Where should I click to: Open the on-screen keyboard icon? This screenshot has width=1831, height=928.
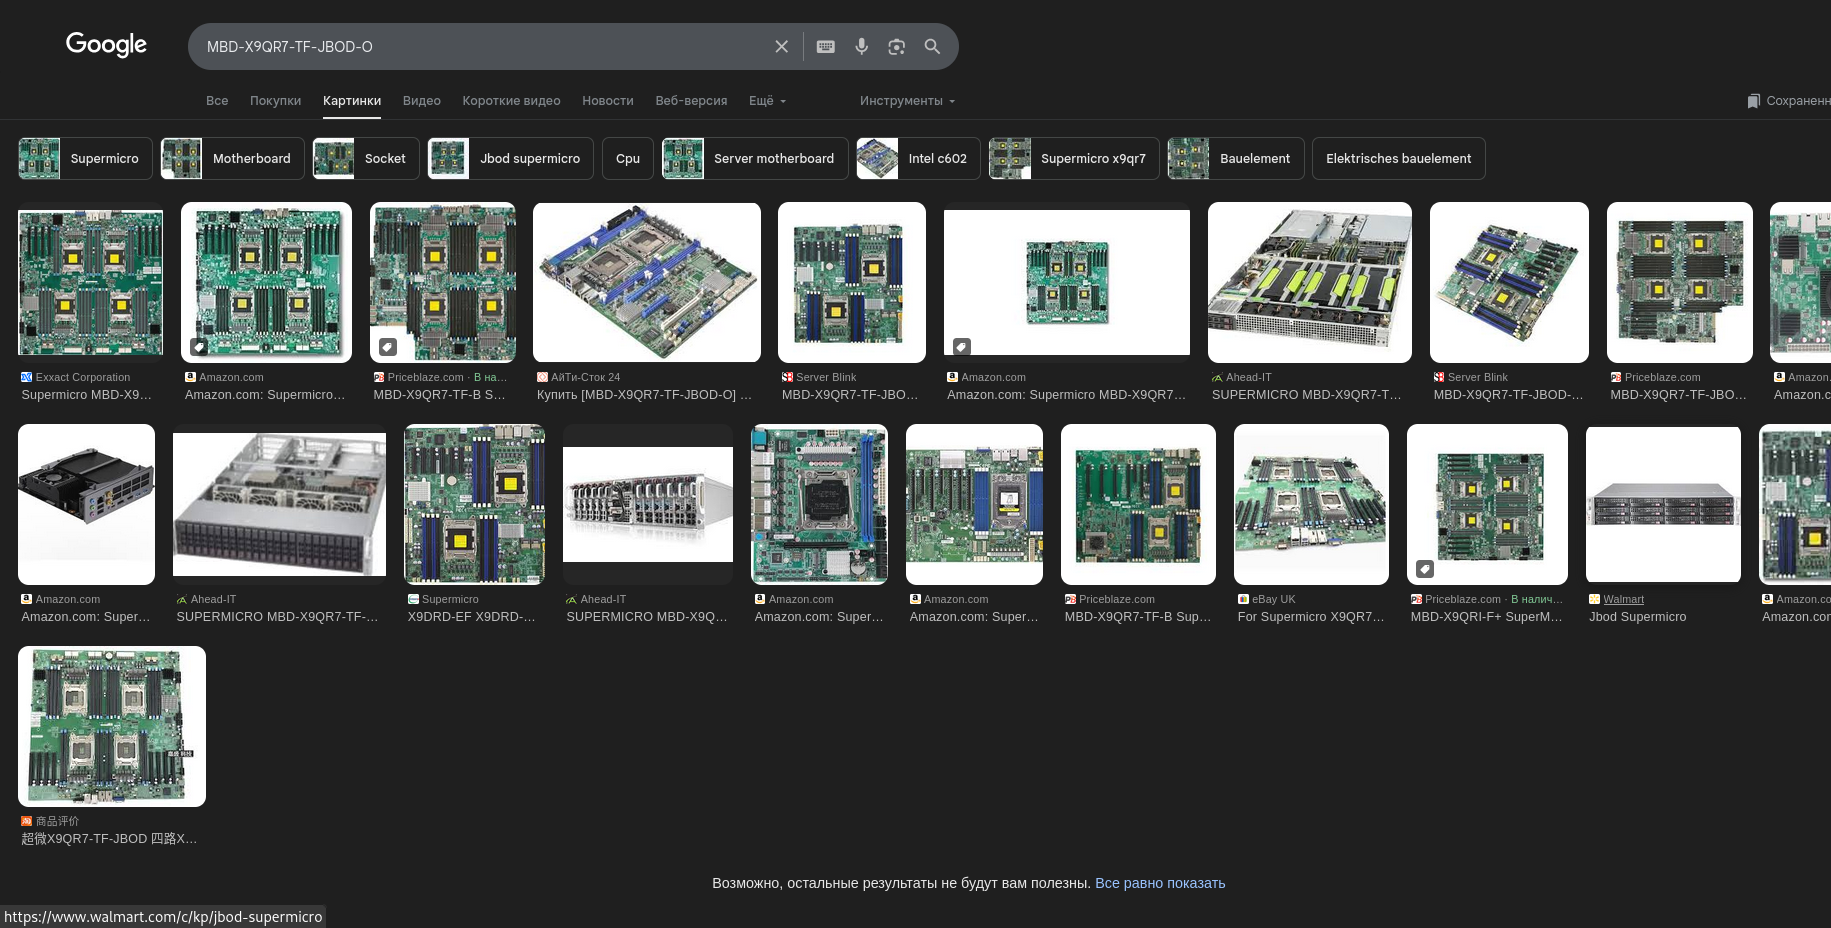point(825,47)
